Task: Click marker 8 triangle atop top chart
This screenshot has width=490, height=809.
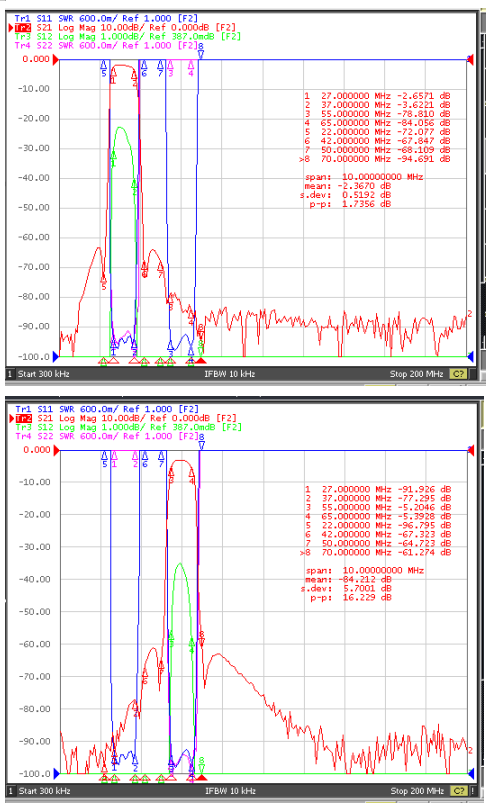Action: click(201, 54)
